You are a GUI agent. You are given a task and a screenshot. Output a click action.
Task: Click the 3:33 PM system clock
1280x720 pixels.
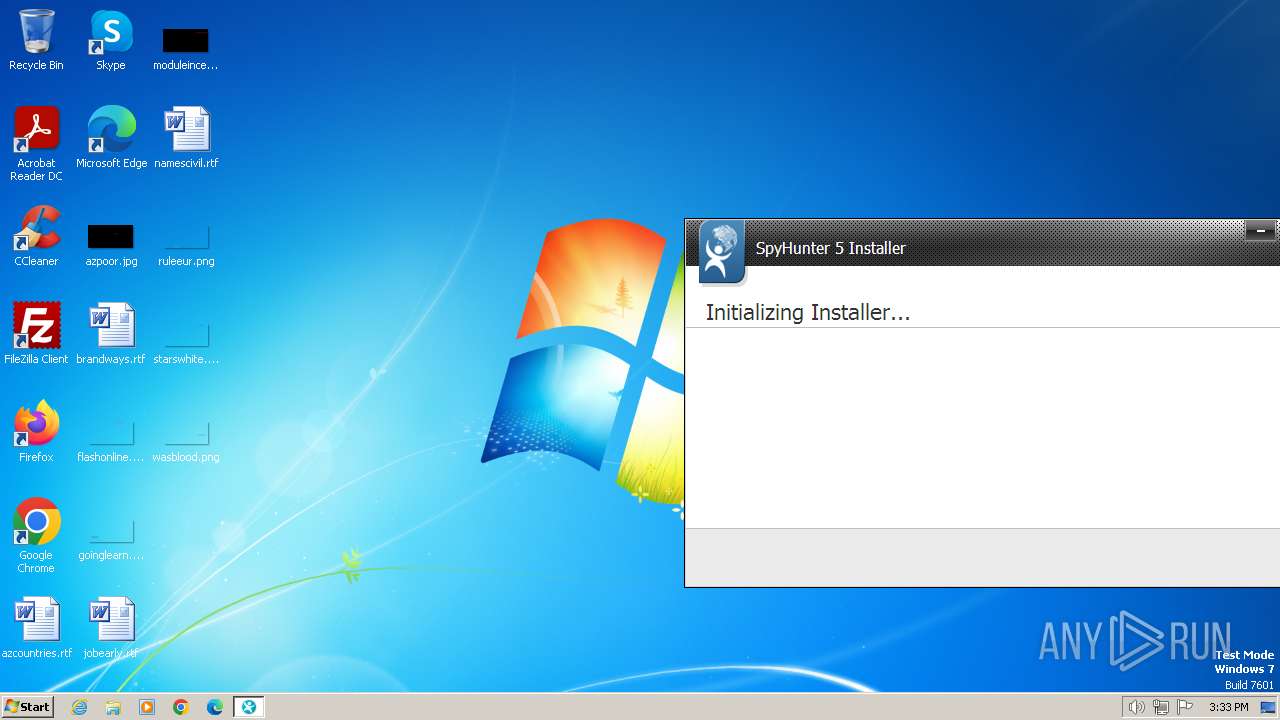pos(1228,707)
